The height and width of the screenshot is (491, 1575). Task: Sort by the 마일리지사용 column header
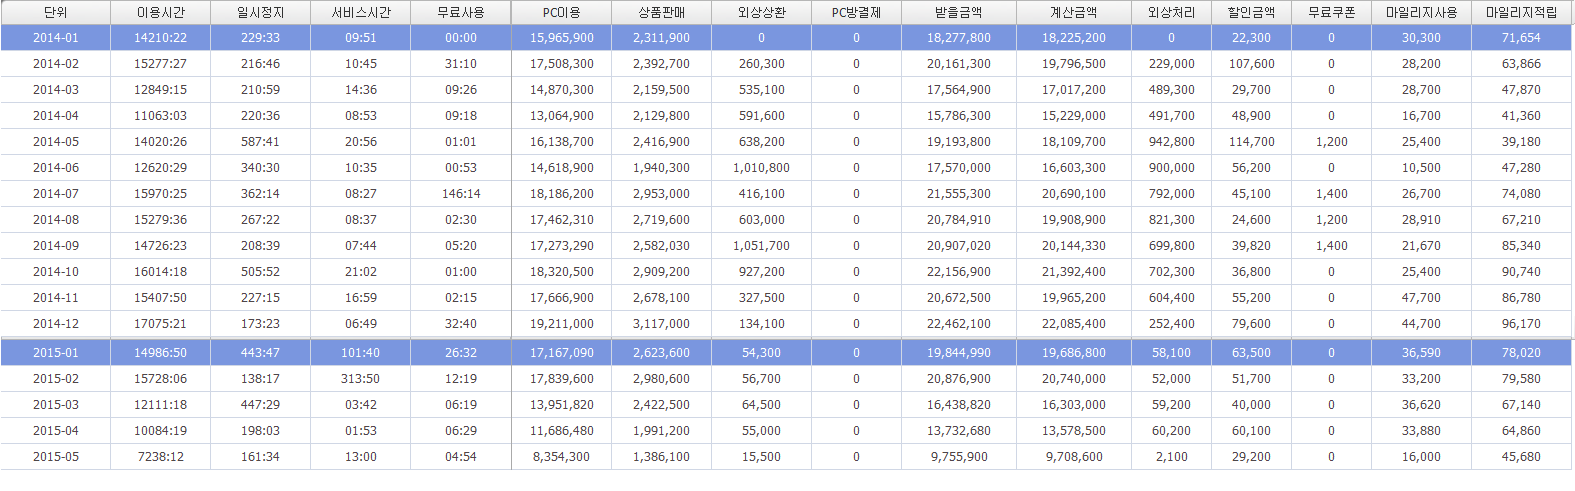pyautogui.click(x=1421, y=13)
